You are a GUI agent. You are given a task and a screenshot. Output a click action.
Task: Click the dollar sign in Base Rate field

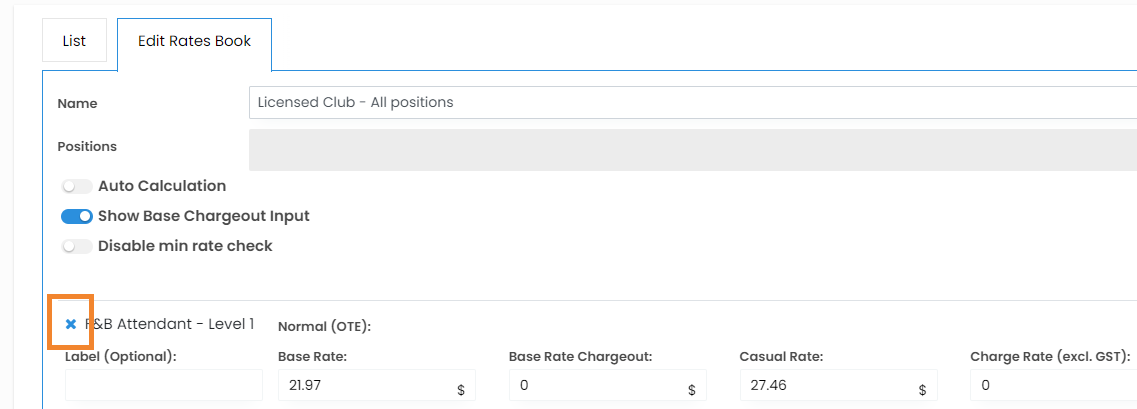click(x=460, y=390)
